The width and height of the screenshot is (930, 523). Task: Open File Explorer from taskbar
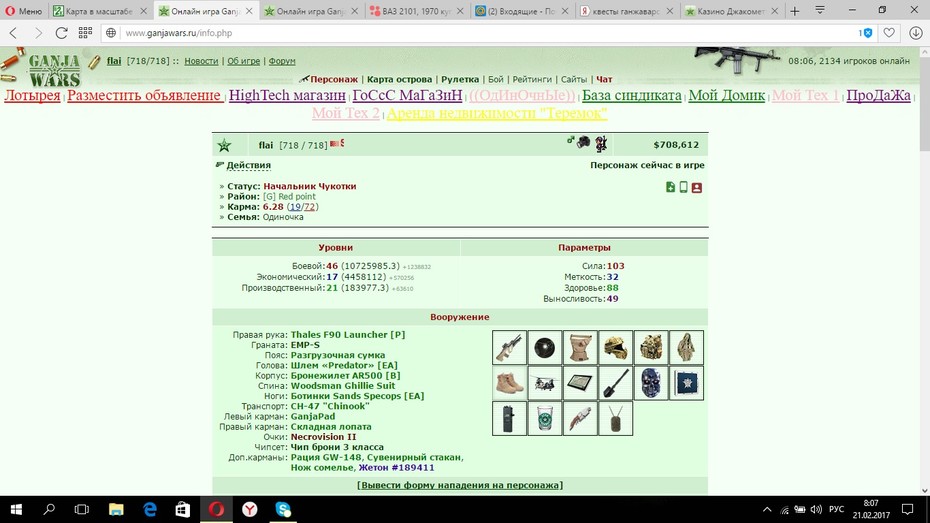116,509
